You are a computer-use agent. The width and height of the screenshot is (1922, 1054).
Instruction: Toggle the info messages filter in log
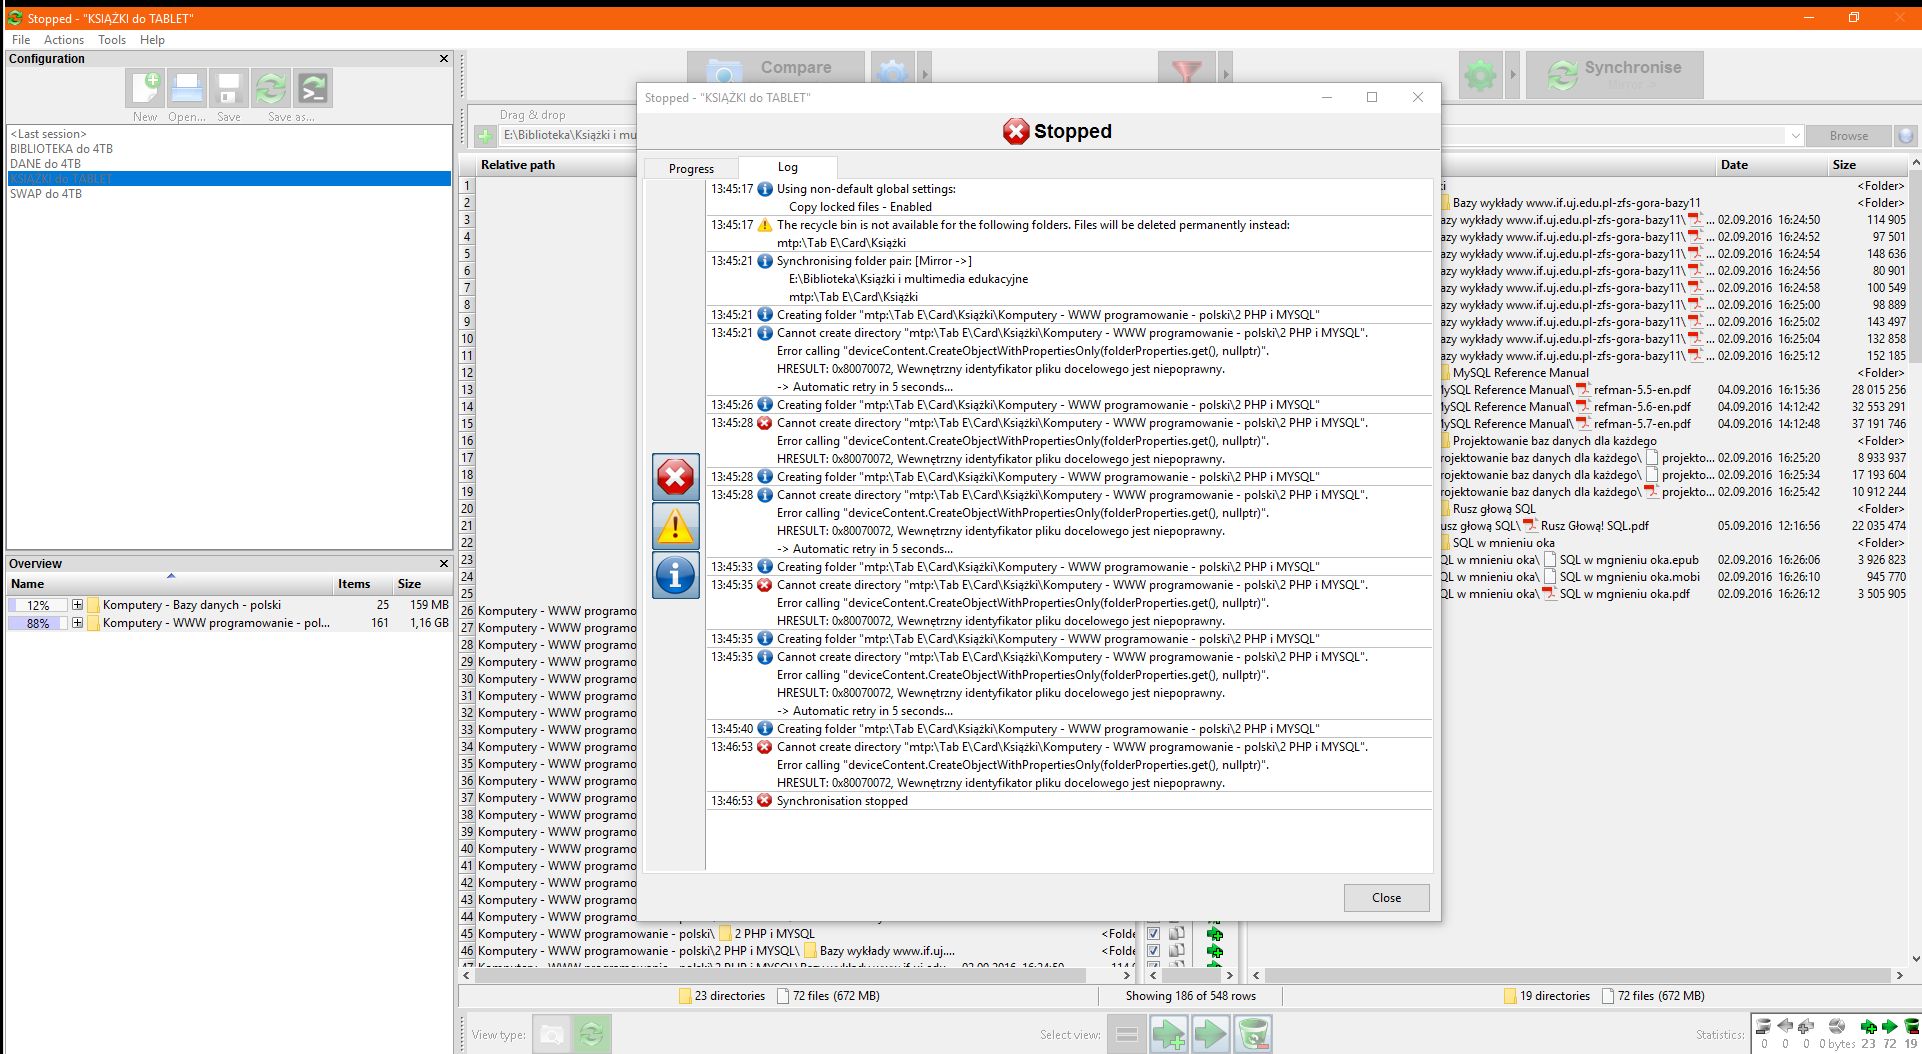tap(675, 575)
